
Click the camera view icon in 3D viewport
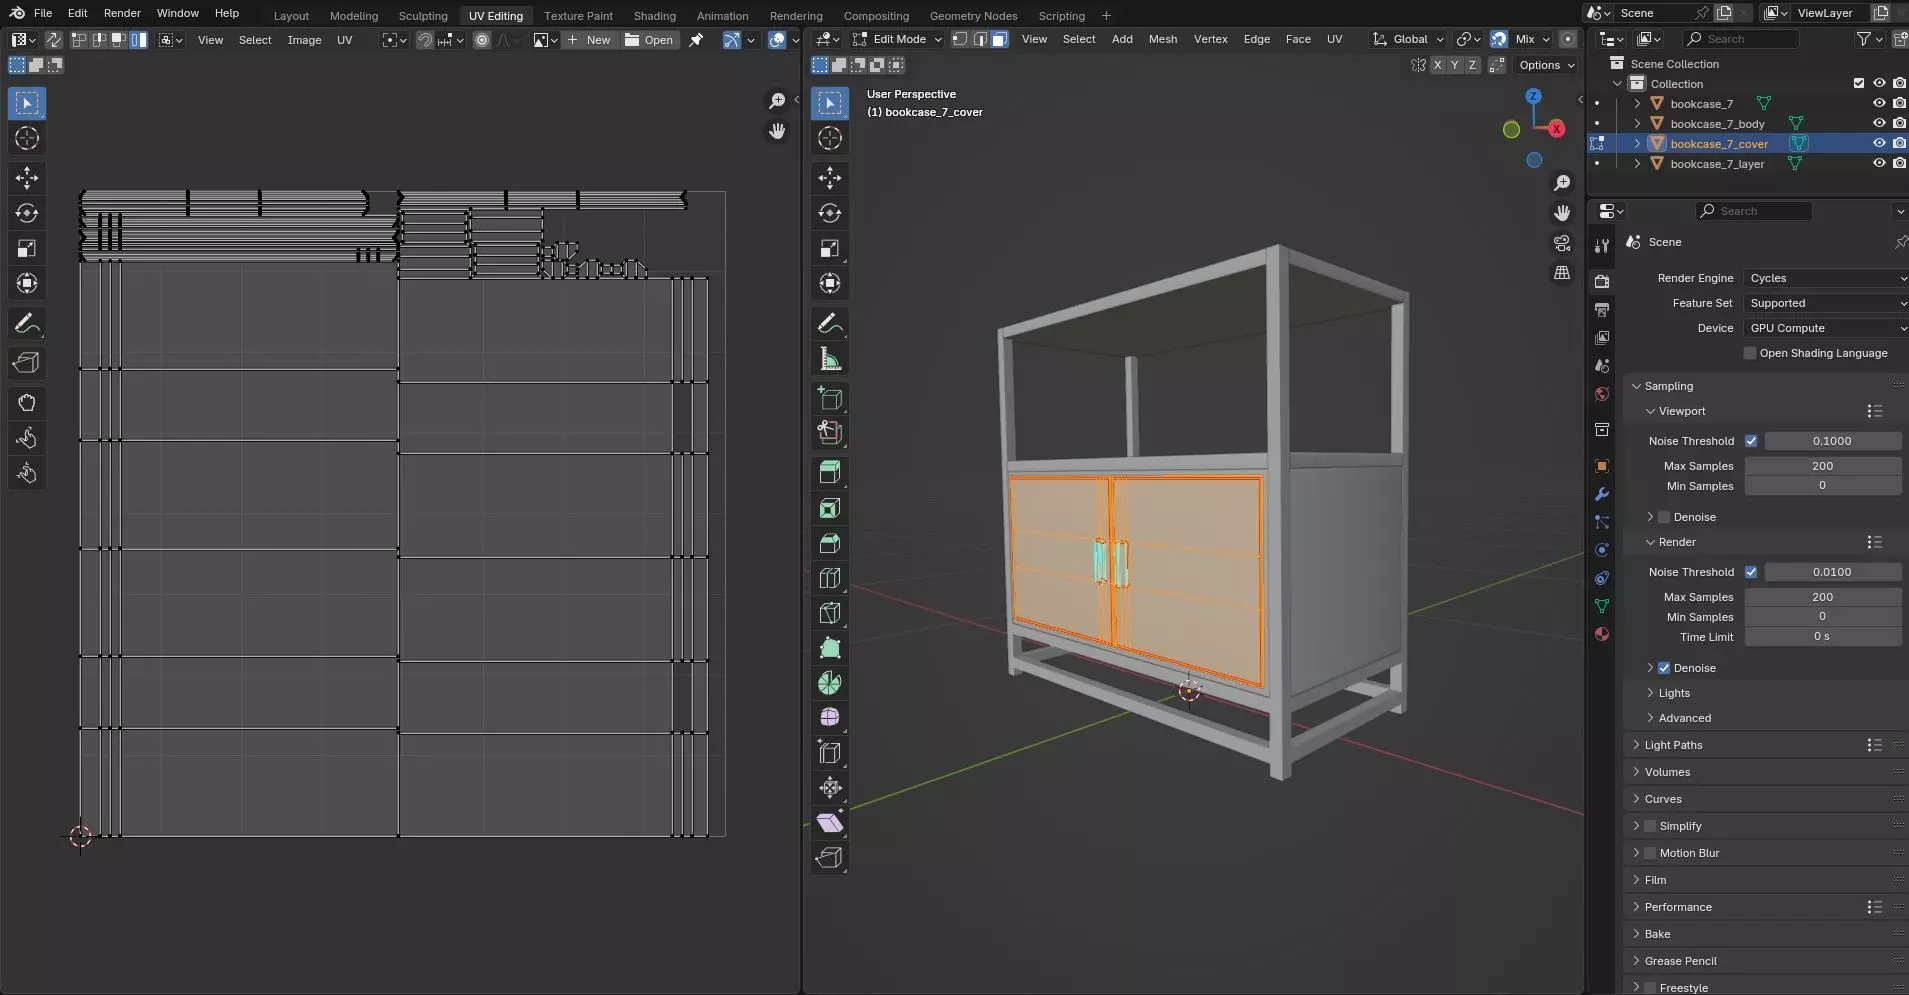click(1562, 243)
